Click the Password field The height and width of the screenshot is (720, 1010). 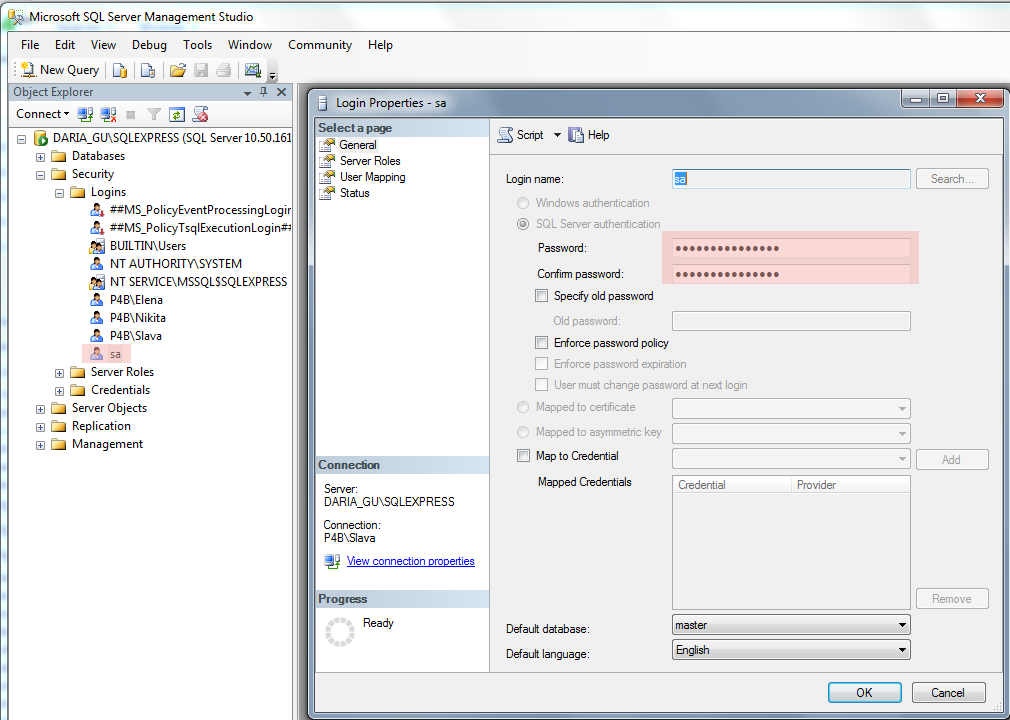791,248
